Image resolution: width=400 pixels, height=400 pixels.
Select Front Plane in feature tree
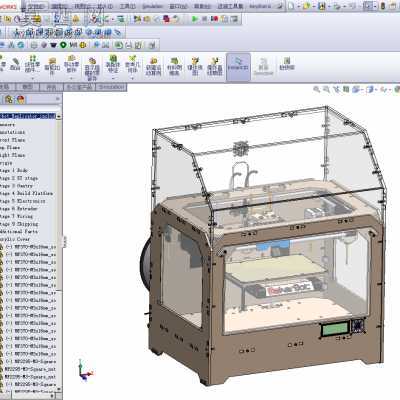pyautogui.click(x=12, y=140)
